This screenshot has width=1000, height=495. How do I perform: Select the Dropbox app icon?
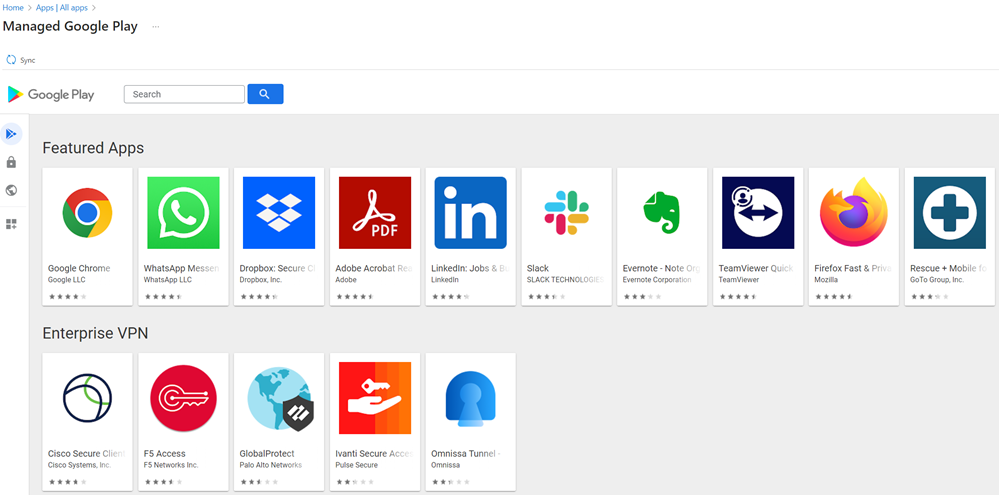pyautogui.click(x=279, y=213)
